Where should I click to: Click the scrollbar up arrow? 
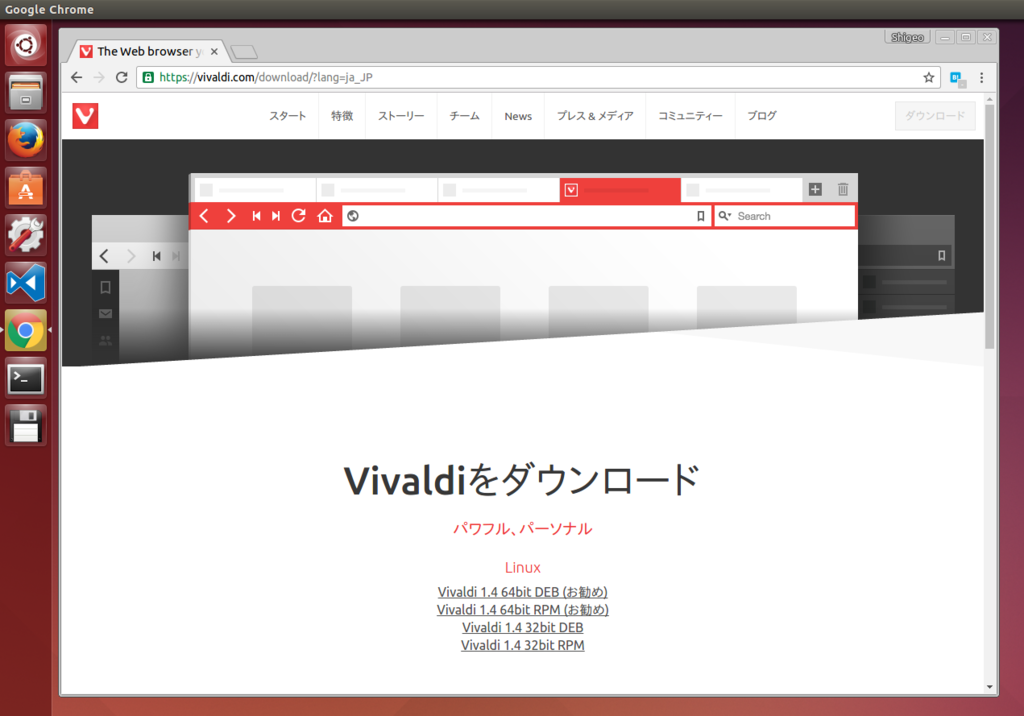coord(989,99)
